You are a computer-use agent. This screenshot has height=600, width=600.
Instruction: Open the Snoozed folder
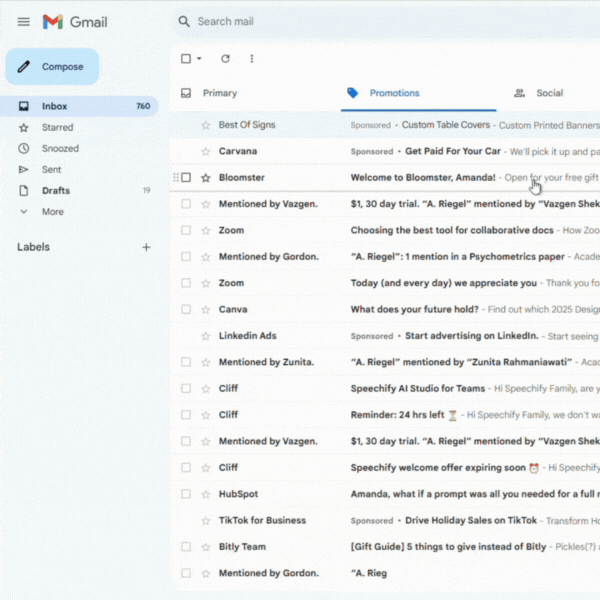click(x=60, y=149)
